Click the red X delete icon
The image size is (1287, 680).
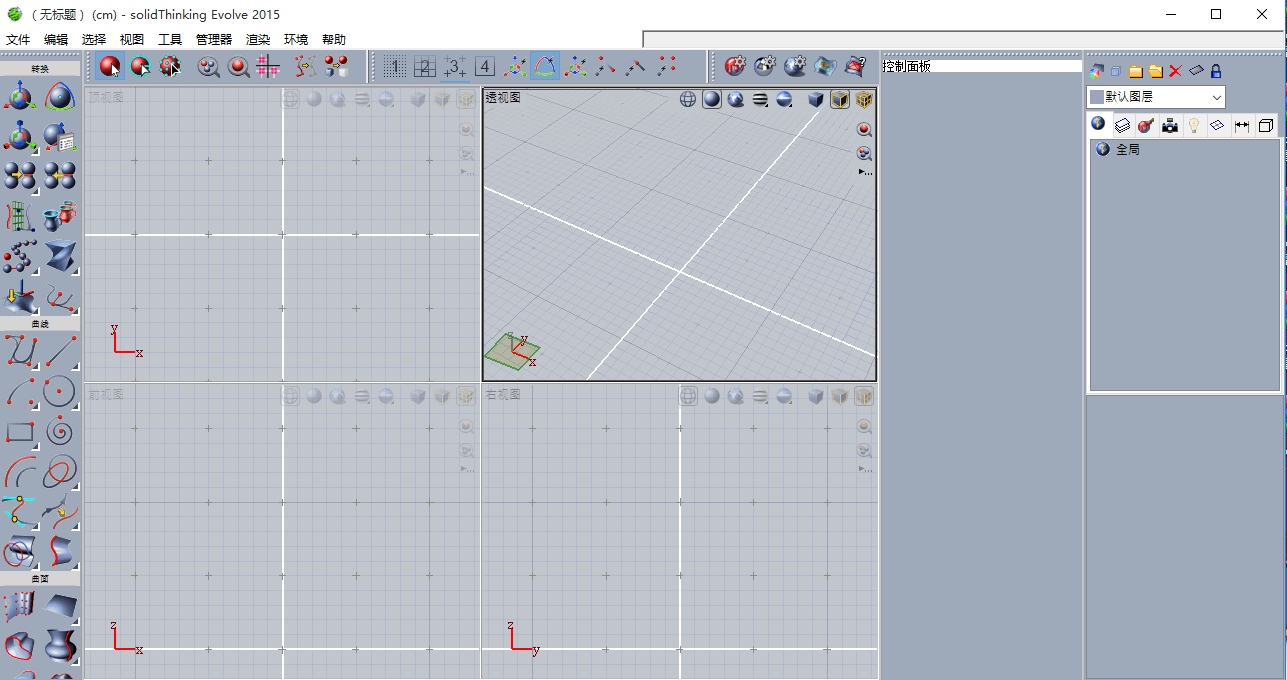[1175, 71]
